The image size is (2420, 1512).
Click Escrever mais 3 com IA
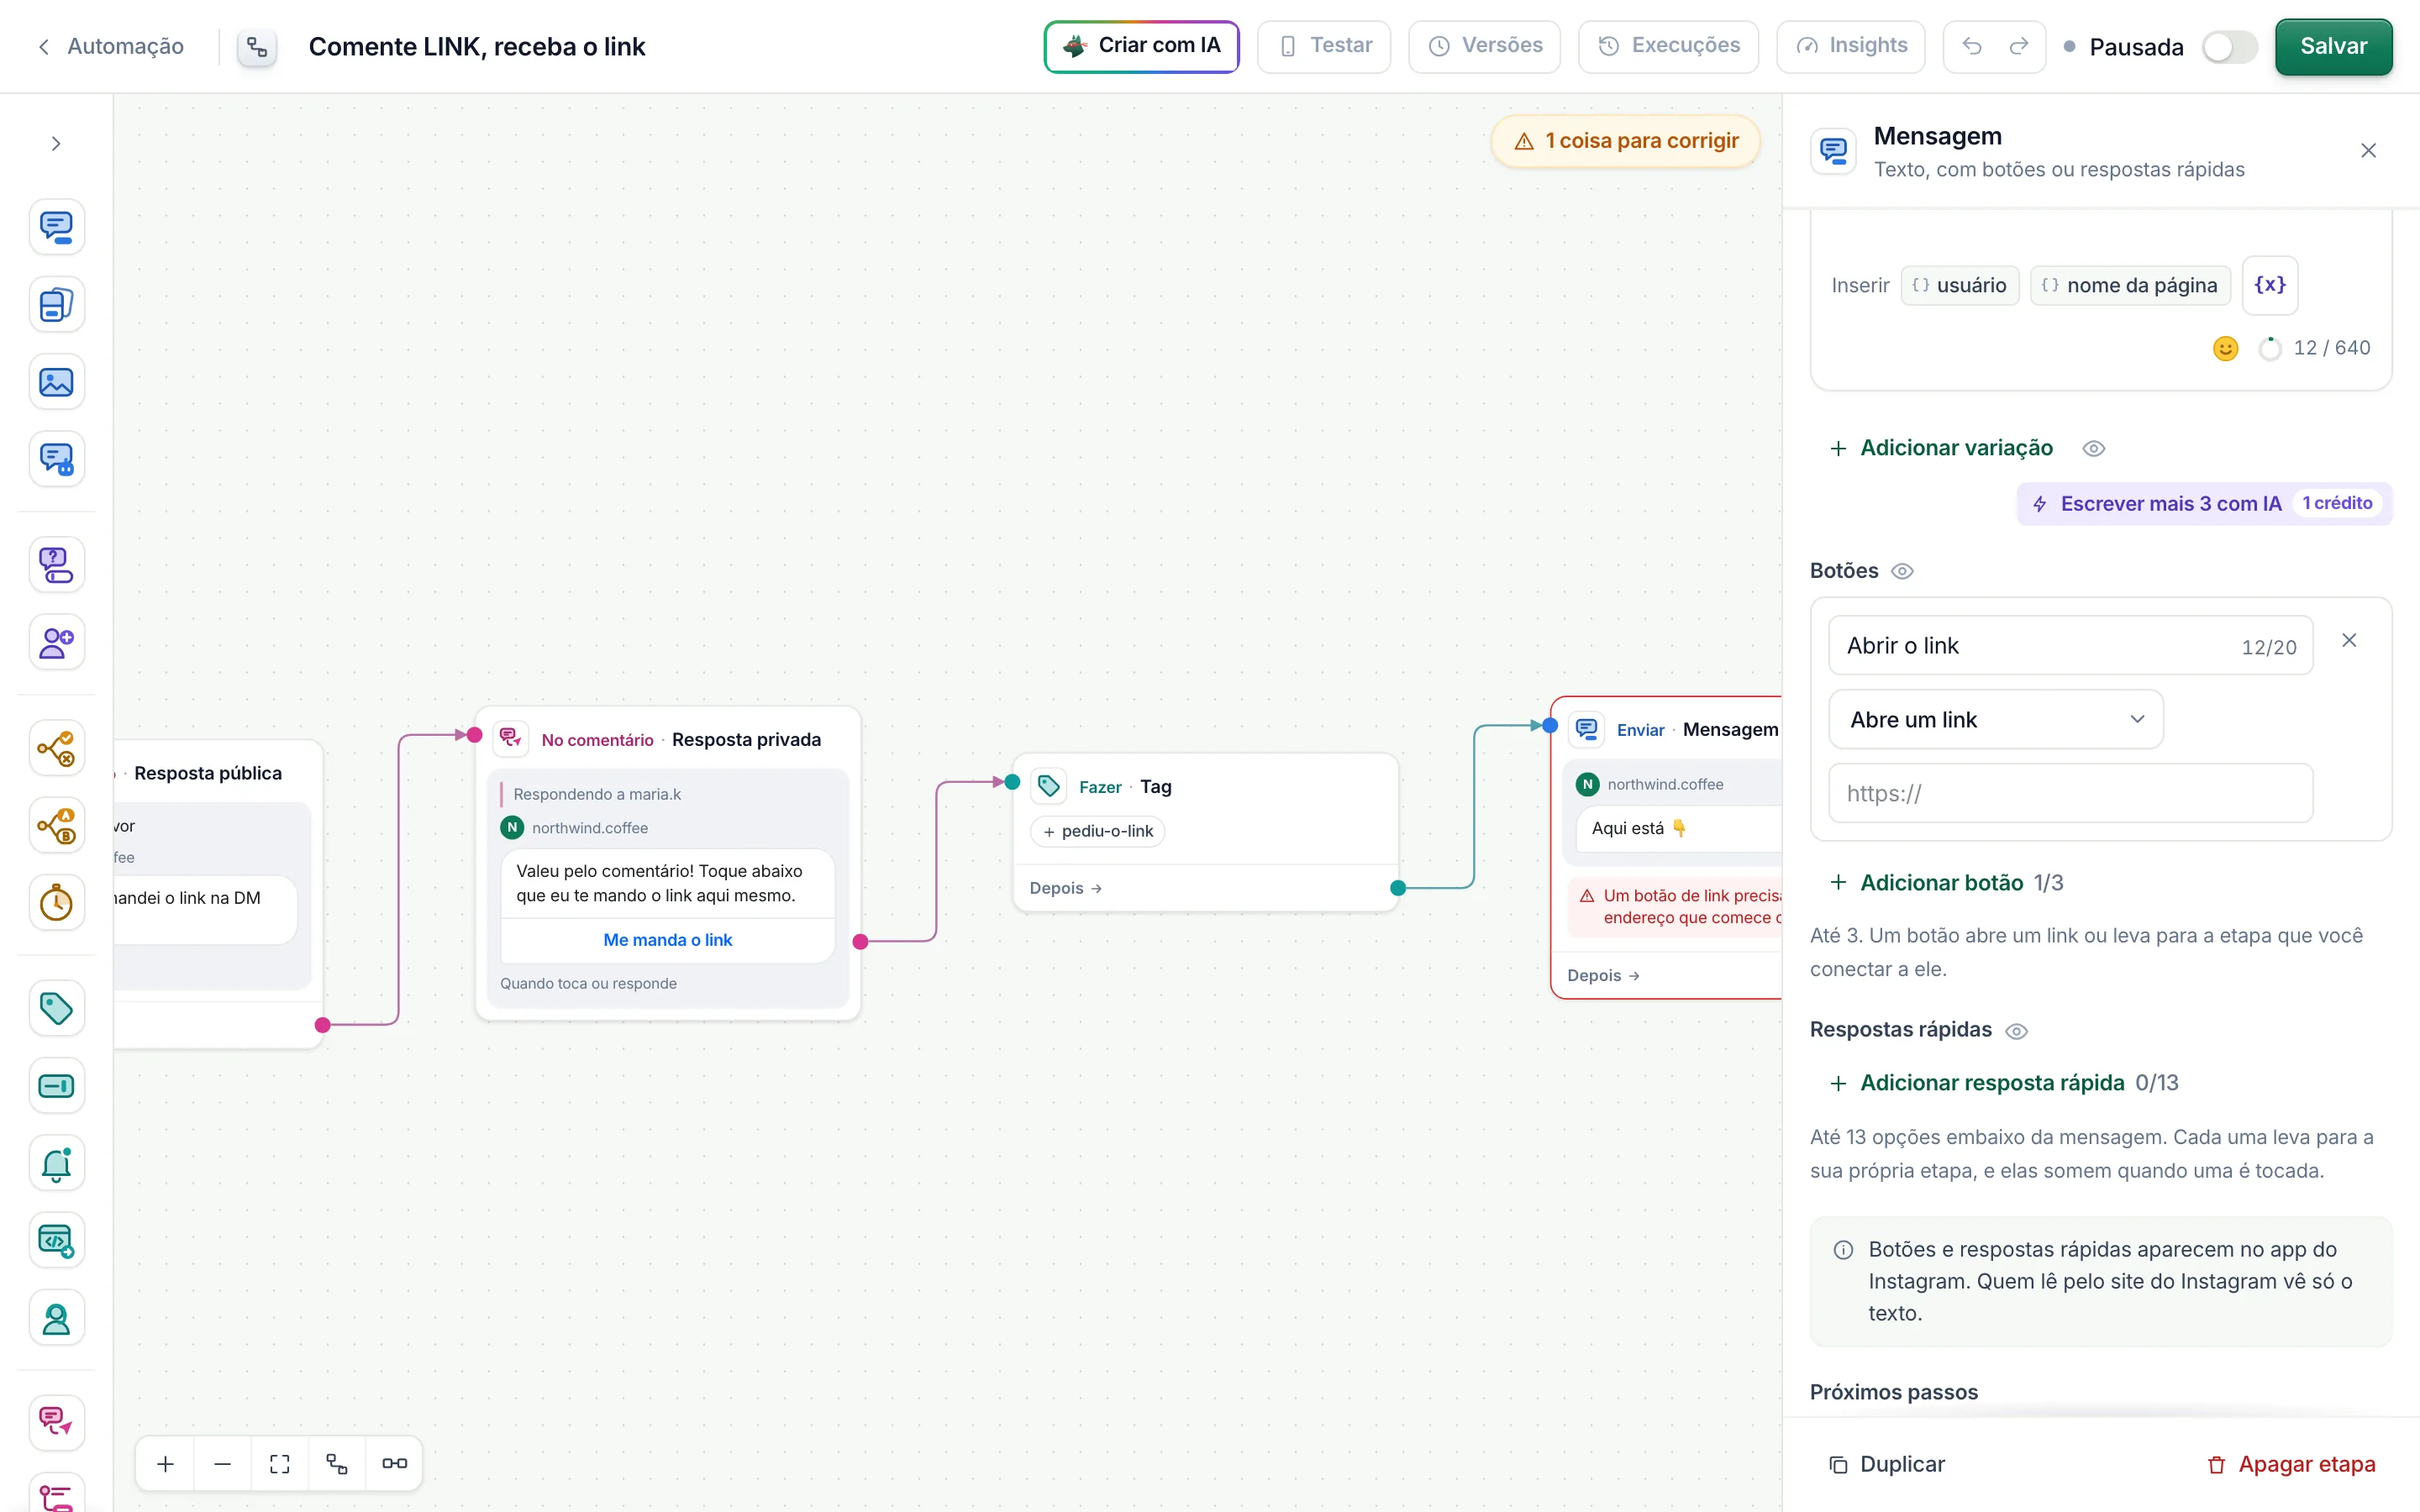coord(2204,503)
